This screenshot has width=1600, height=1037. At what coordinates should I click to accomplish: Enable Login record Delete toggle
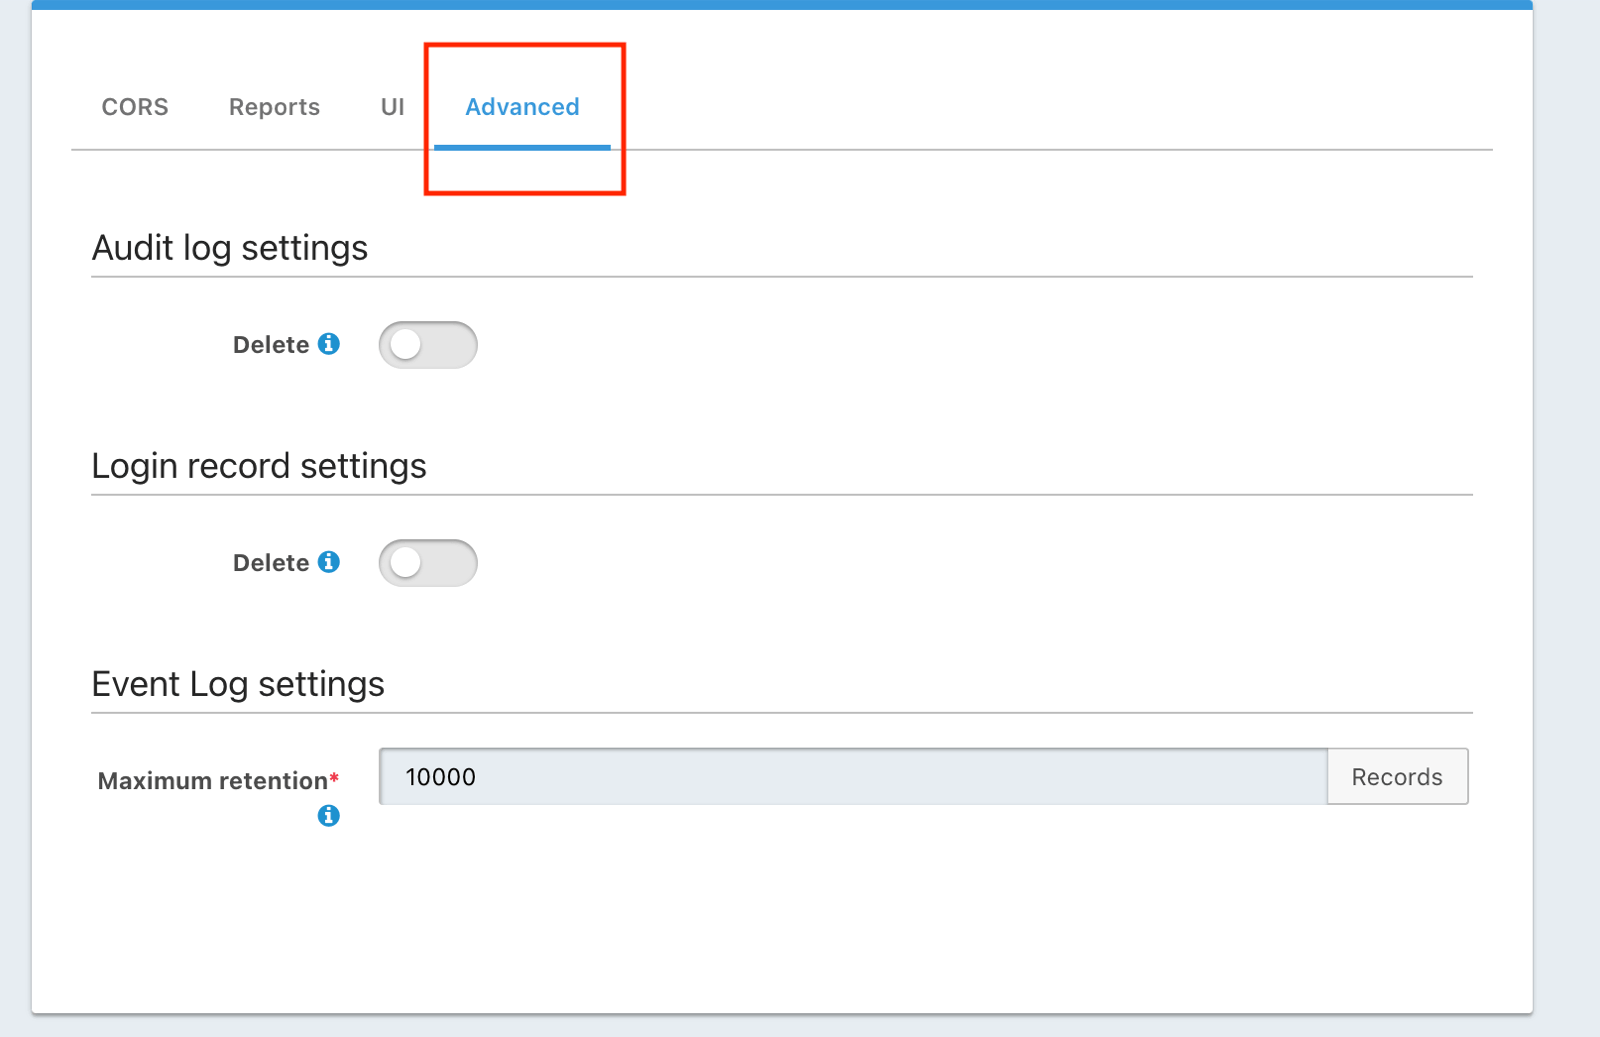click(428, 563)
